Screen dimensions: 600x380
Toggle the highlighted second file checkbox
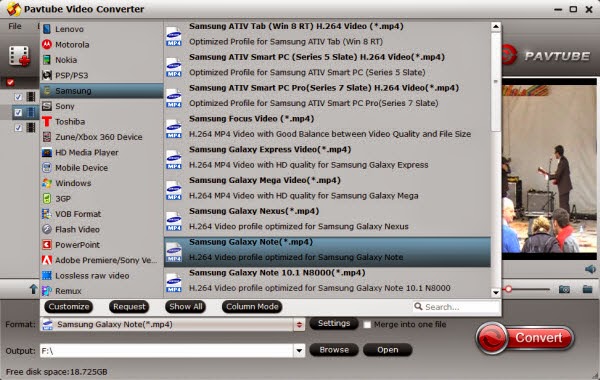[18, 113]
